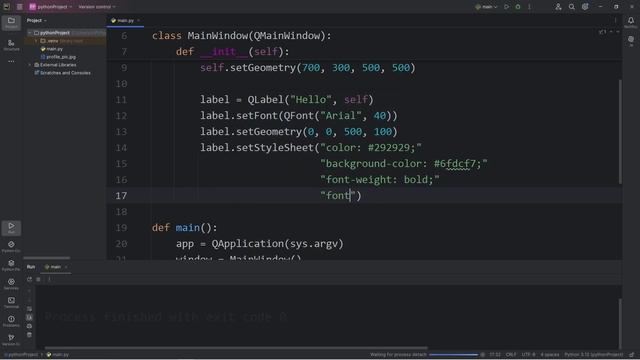Open editor tabs options menu

[616, 20]
